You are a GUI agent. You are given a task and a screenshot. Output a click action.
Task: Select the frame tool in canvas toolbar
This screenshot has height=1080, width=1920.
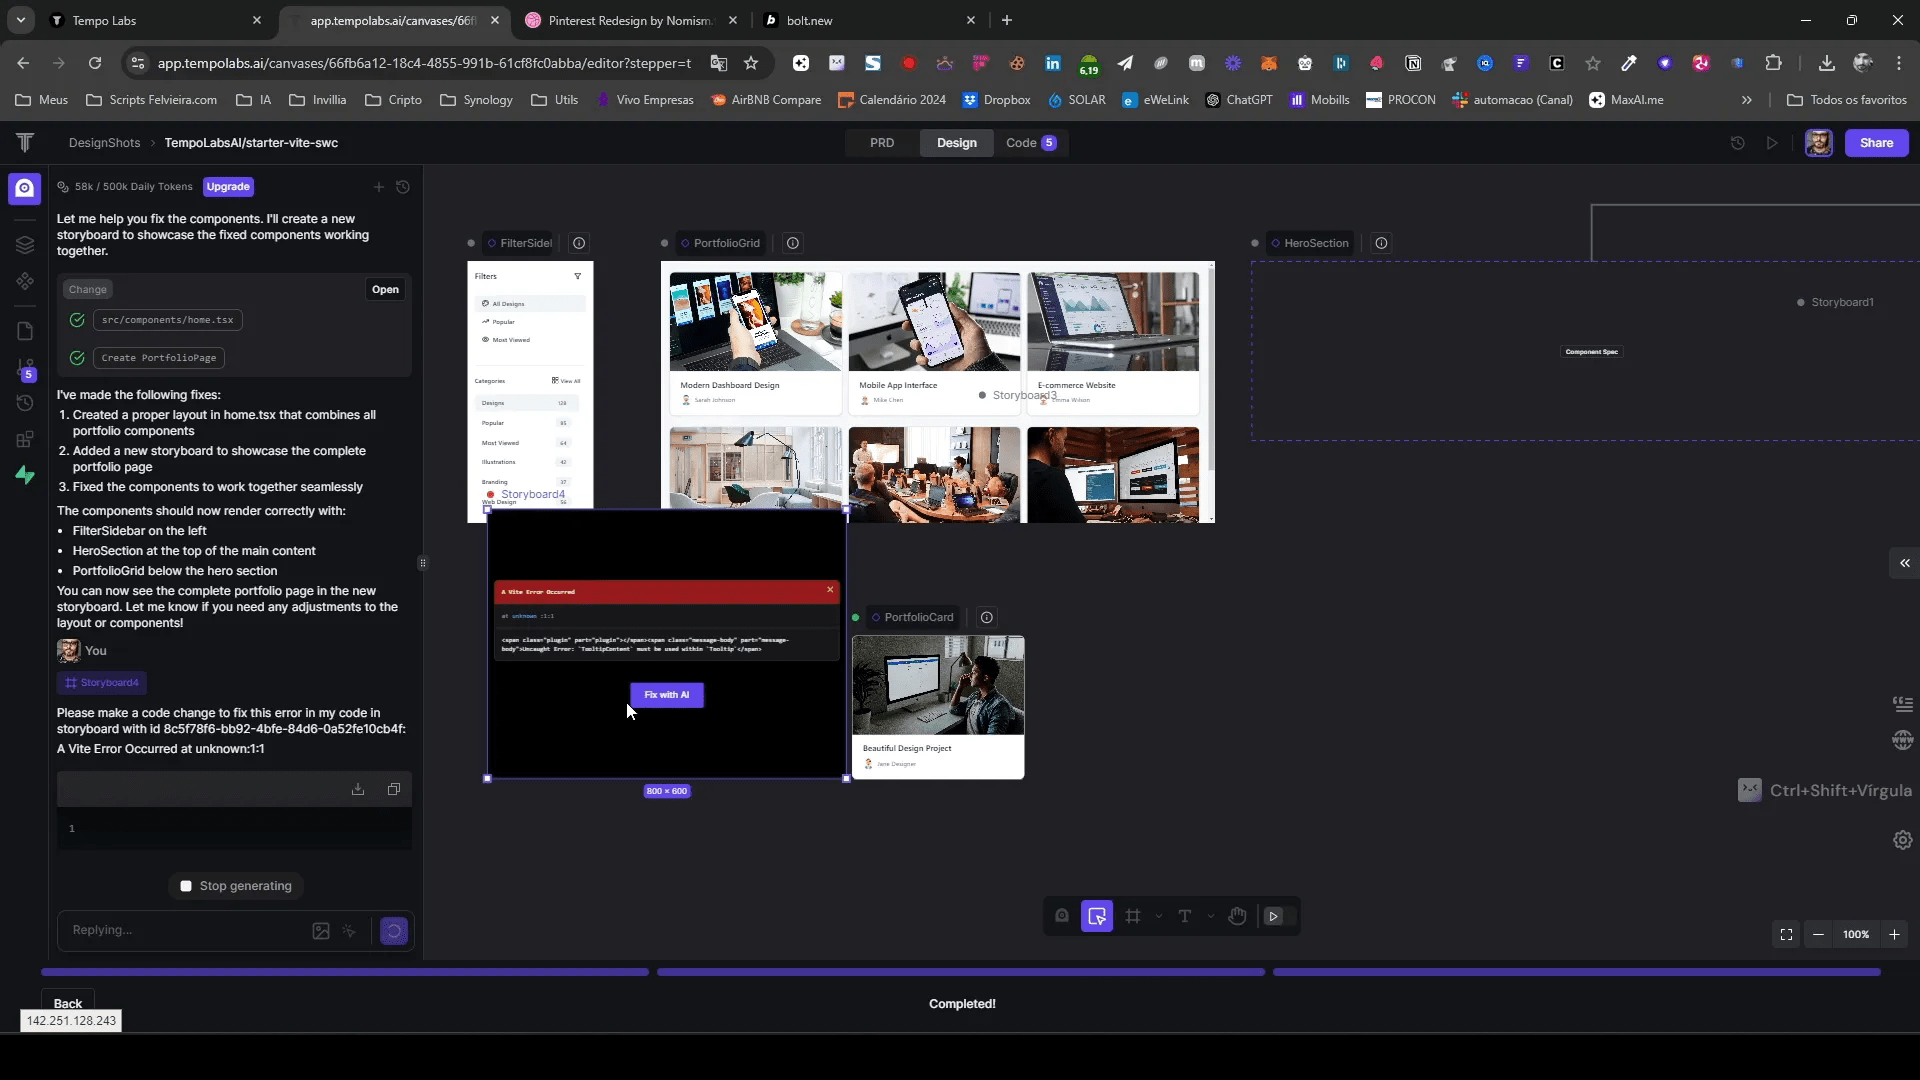coord(1133,916)
